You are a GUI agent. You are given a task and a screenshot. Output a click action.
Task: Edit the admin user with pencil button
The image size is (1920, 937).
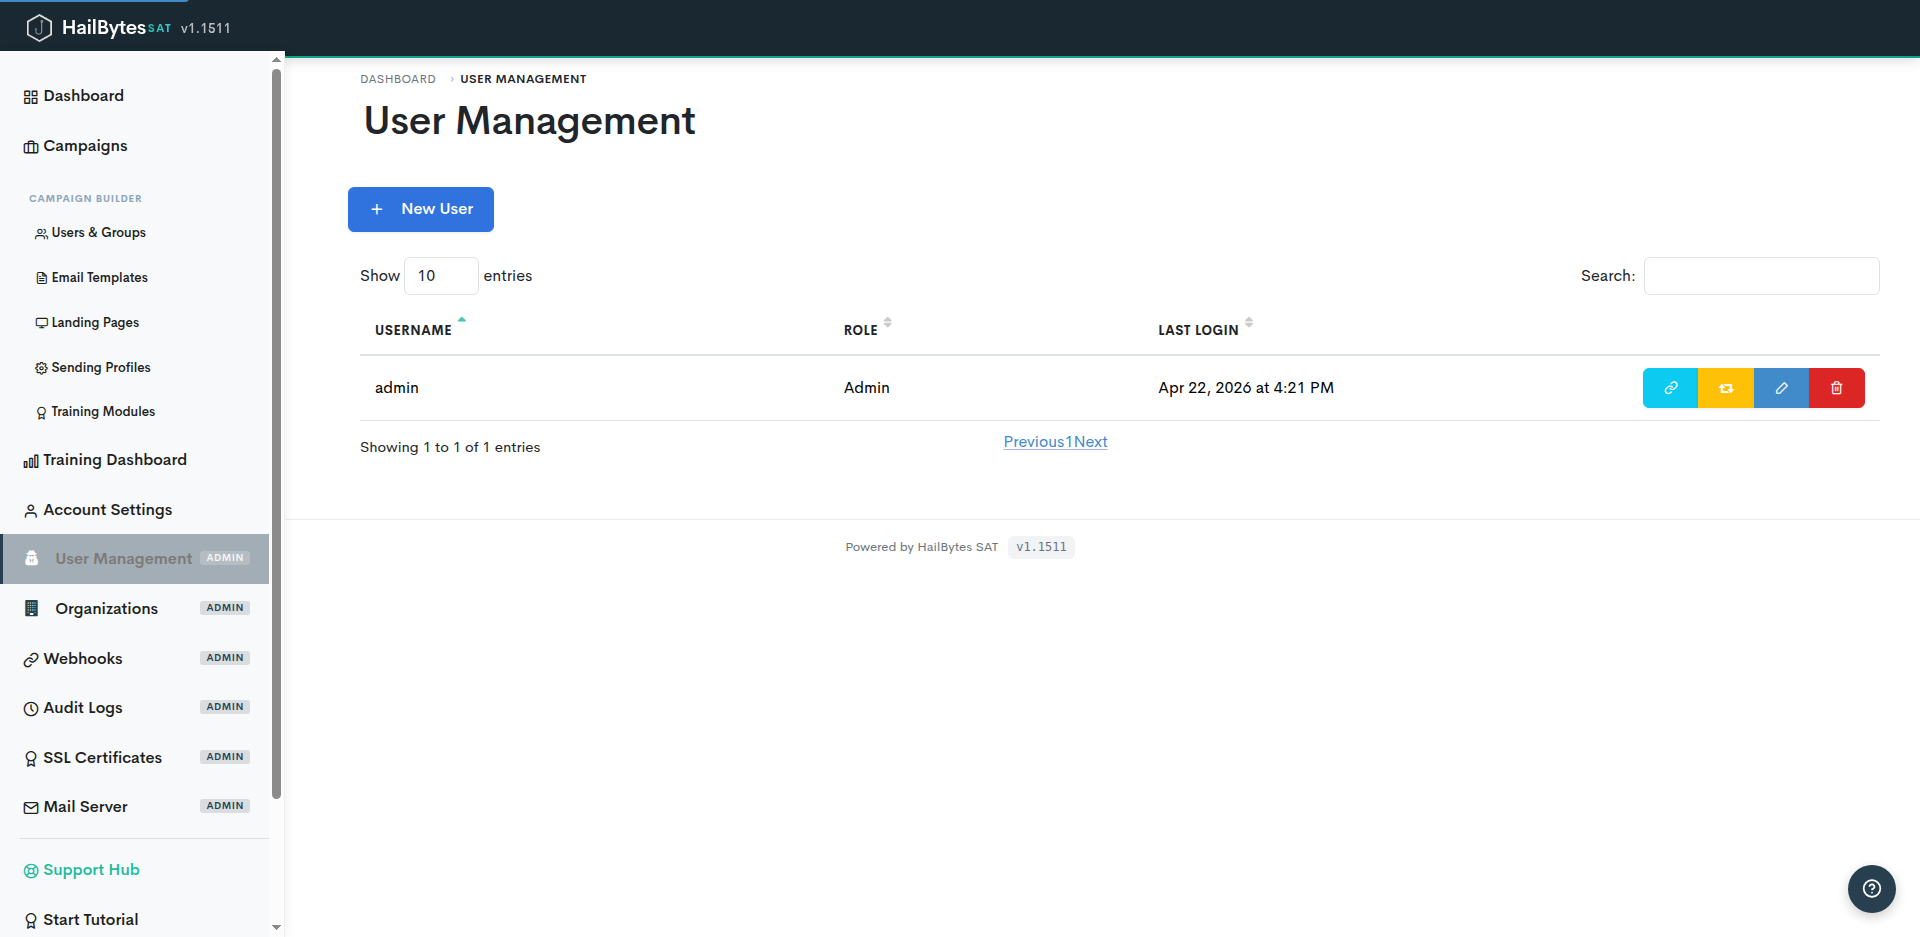(x=1781, y=388)
